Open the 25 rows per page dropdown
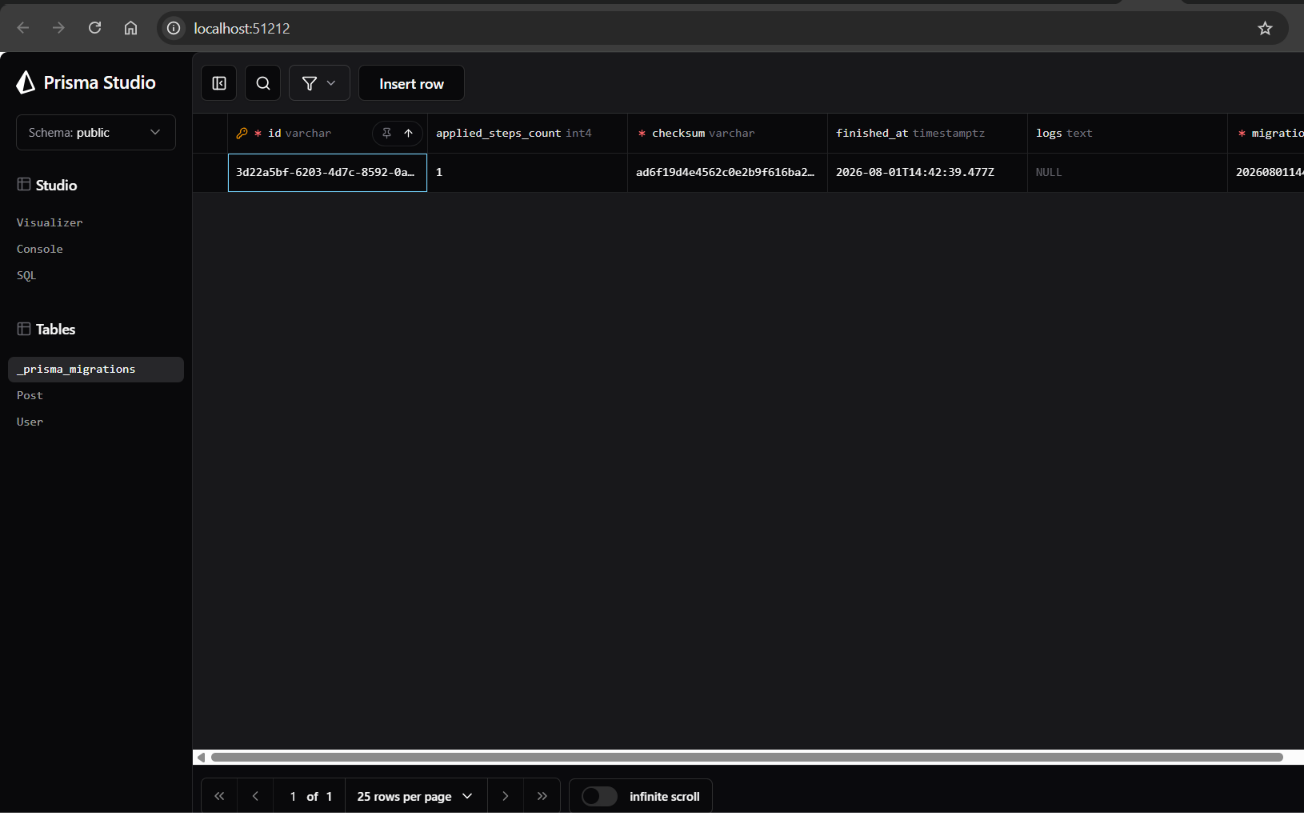The image size is (1304, 813). pyautogui.click(x=416, y=796)
